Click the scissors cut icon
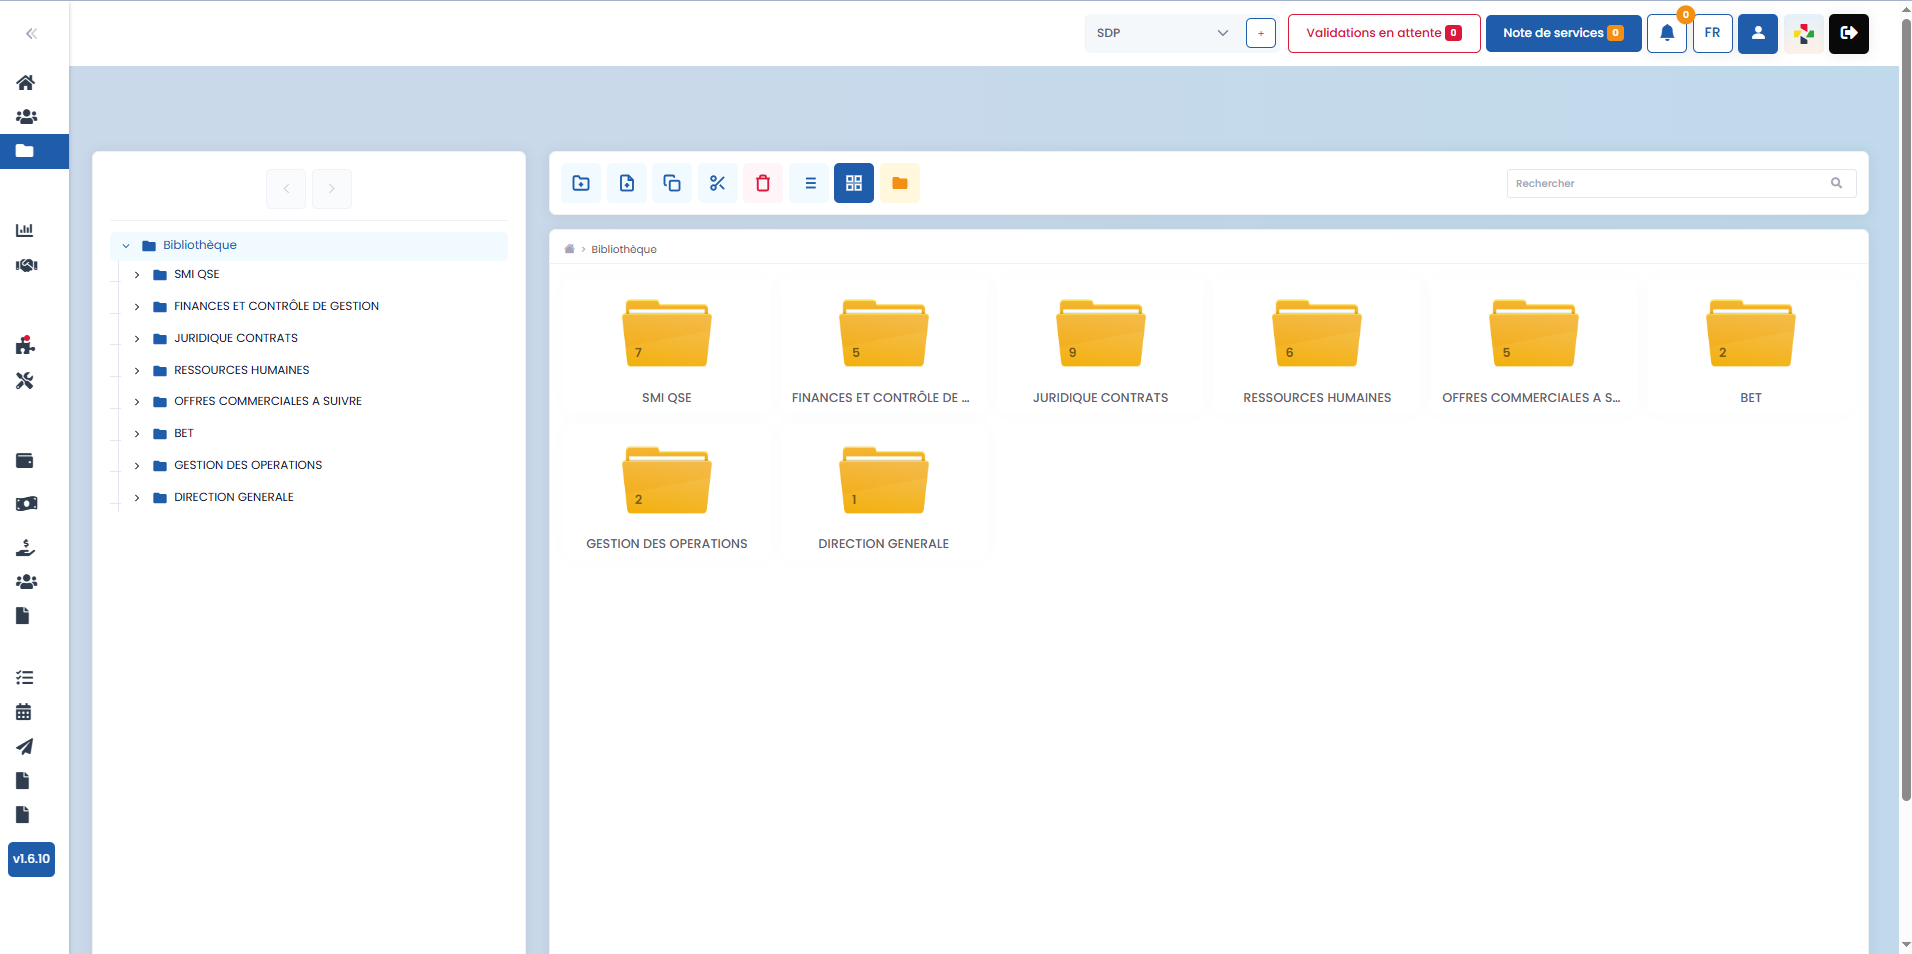The image size is (1912, 954). [x=718, y=183]
